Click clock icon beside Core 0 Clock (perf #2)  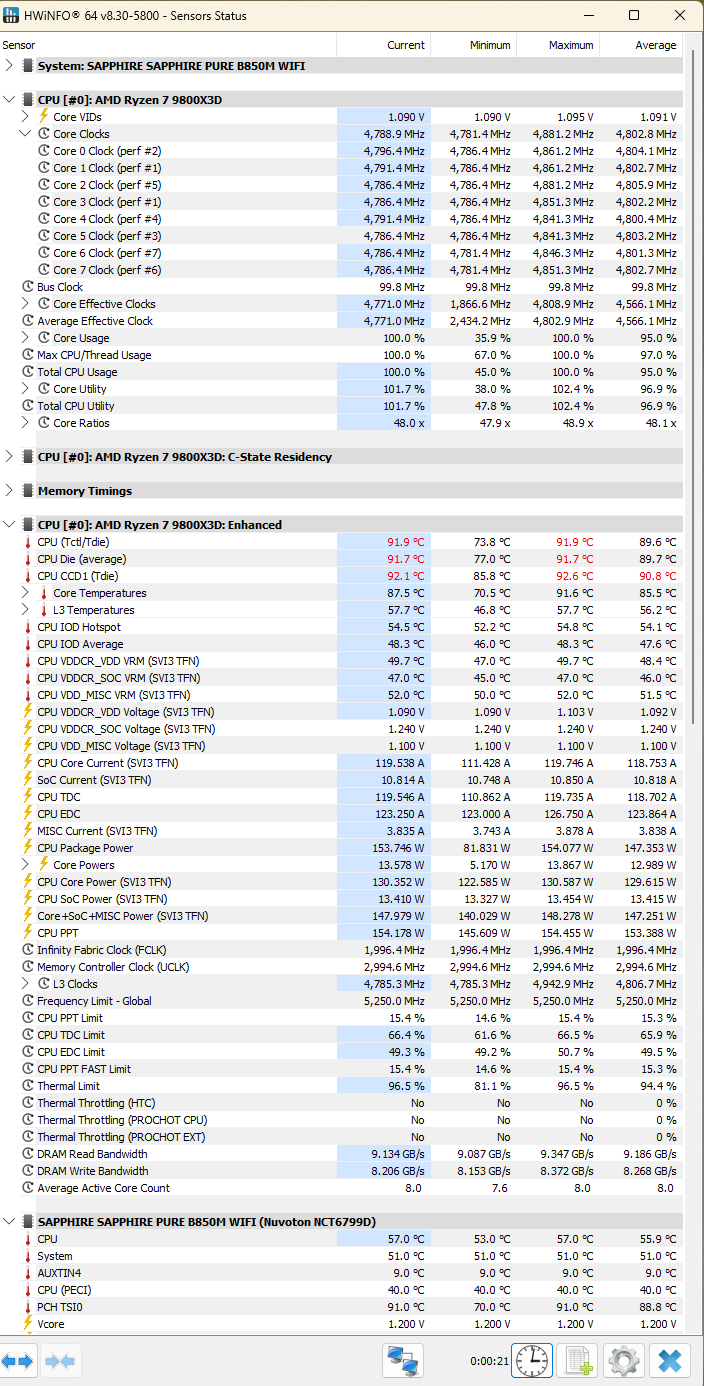click(44, 151)
